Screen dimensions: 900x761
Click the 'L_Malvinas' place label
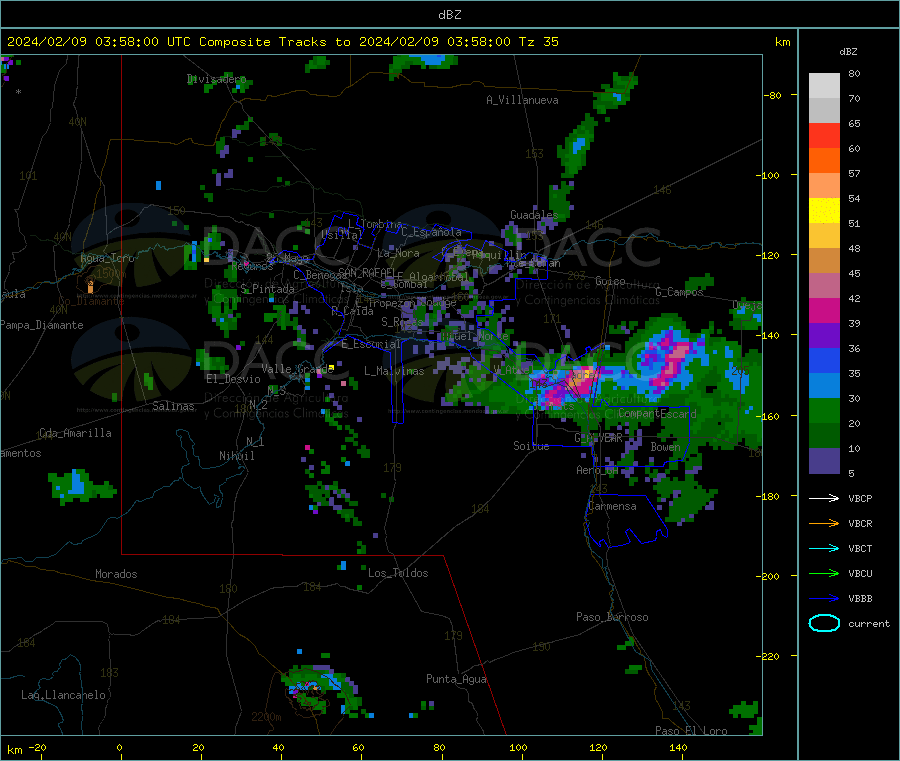(x=394, y=371)
